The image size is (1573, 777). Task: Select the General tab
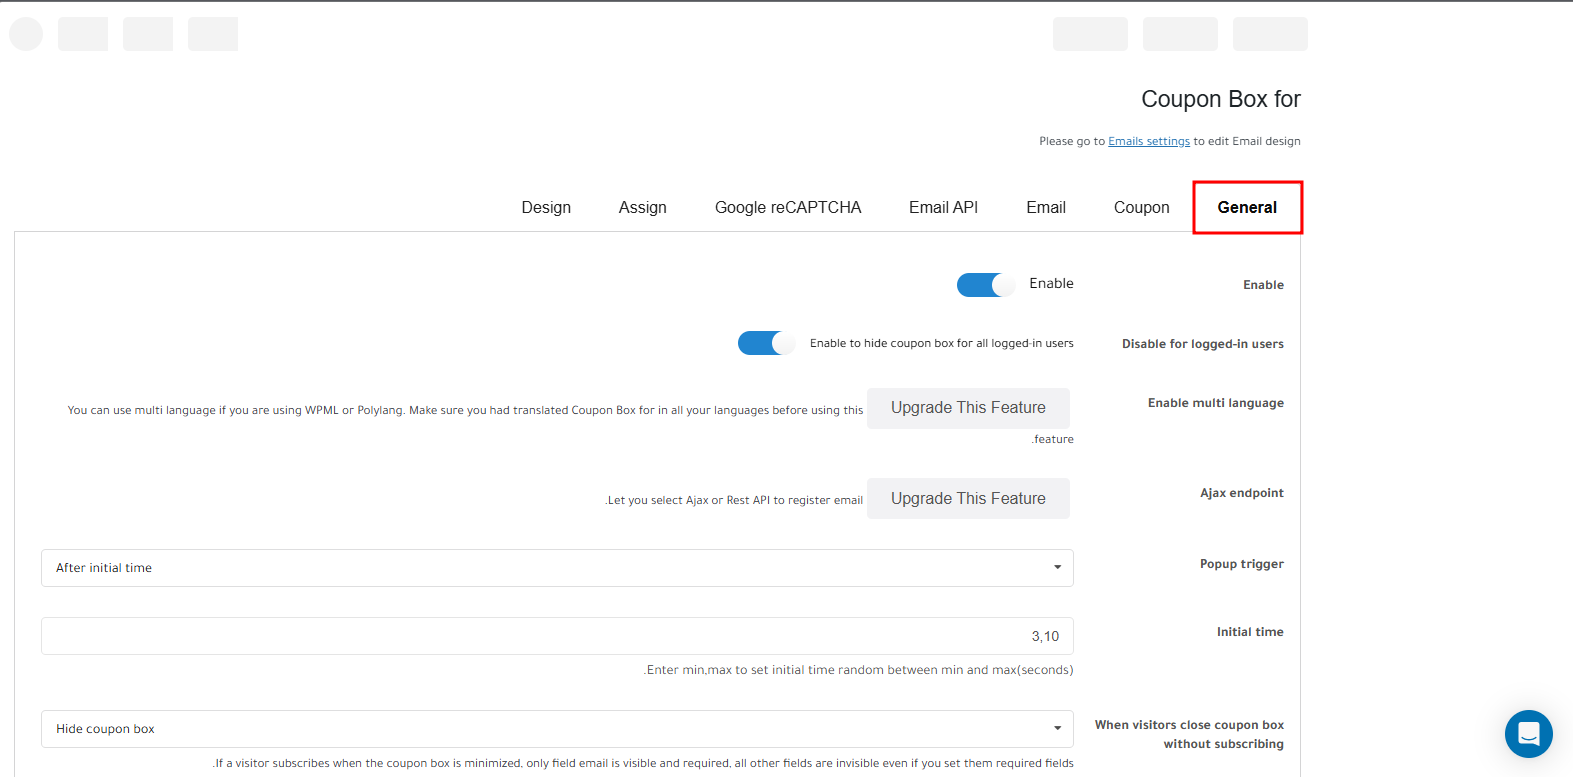pyautogui.click(x=1247, y=207)
